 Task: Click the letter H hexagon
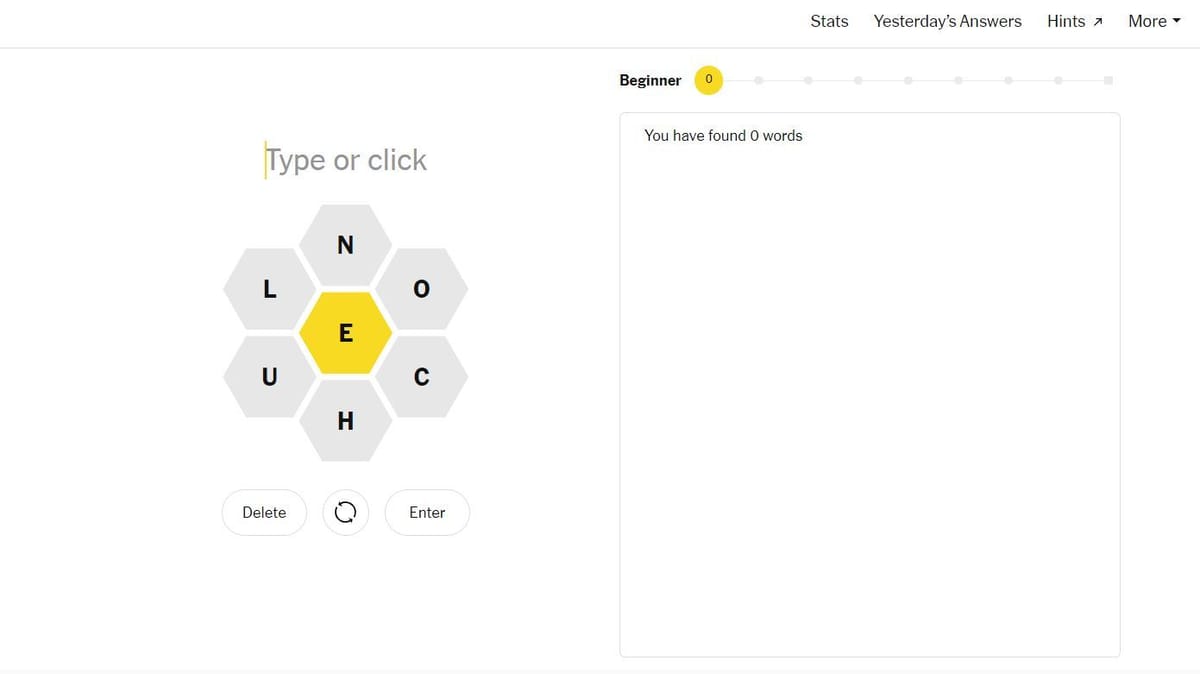click(345, 420)
